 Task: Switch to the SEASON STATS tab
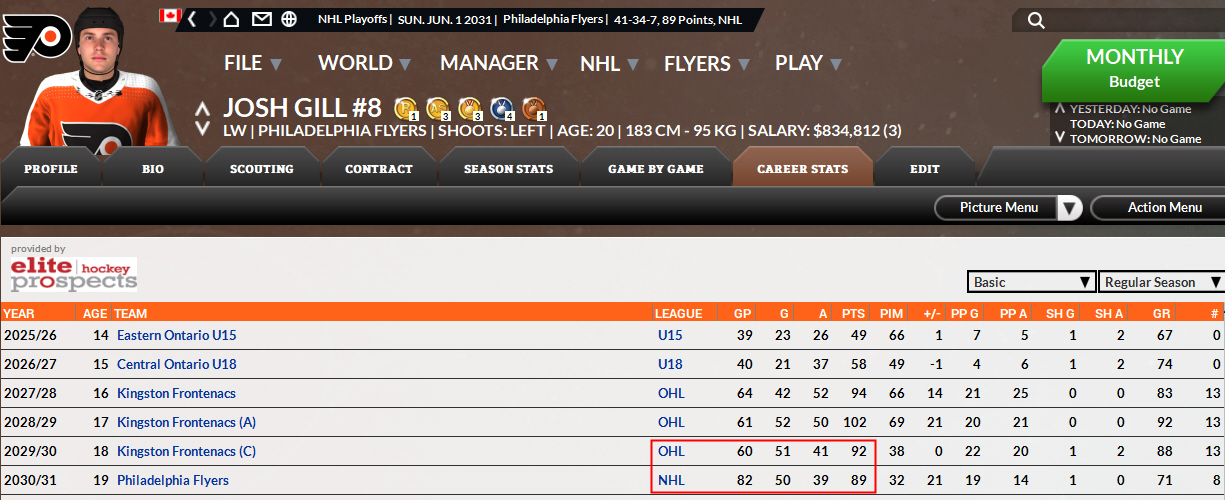[508, 169]
